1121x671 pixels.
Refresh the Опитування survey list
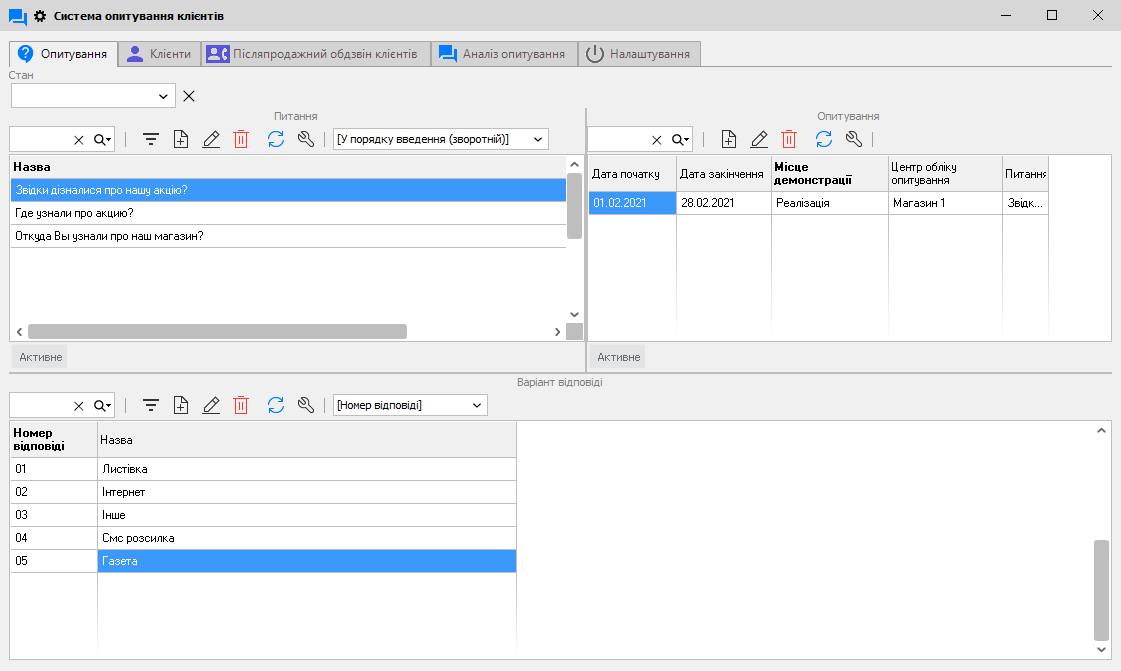pyautogui.click(x=824, y=140)
